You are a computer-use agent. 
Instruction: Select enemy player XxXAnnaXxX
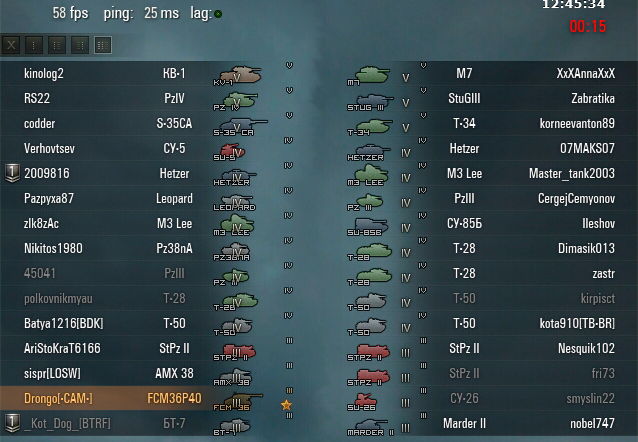tap(586, 74)
